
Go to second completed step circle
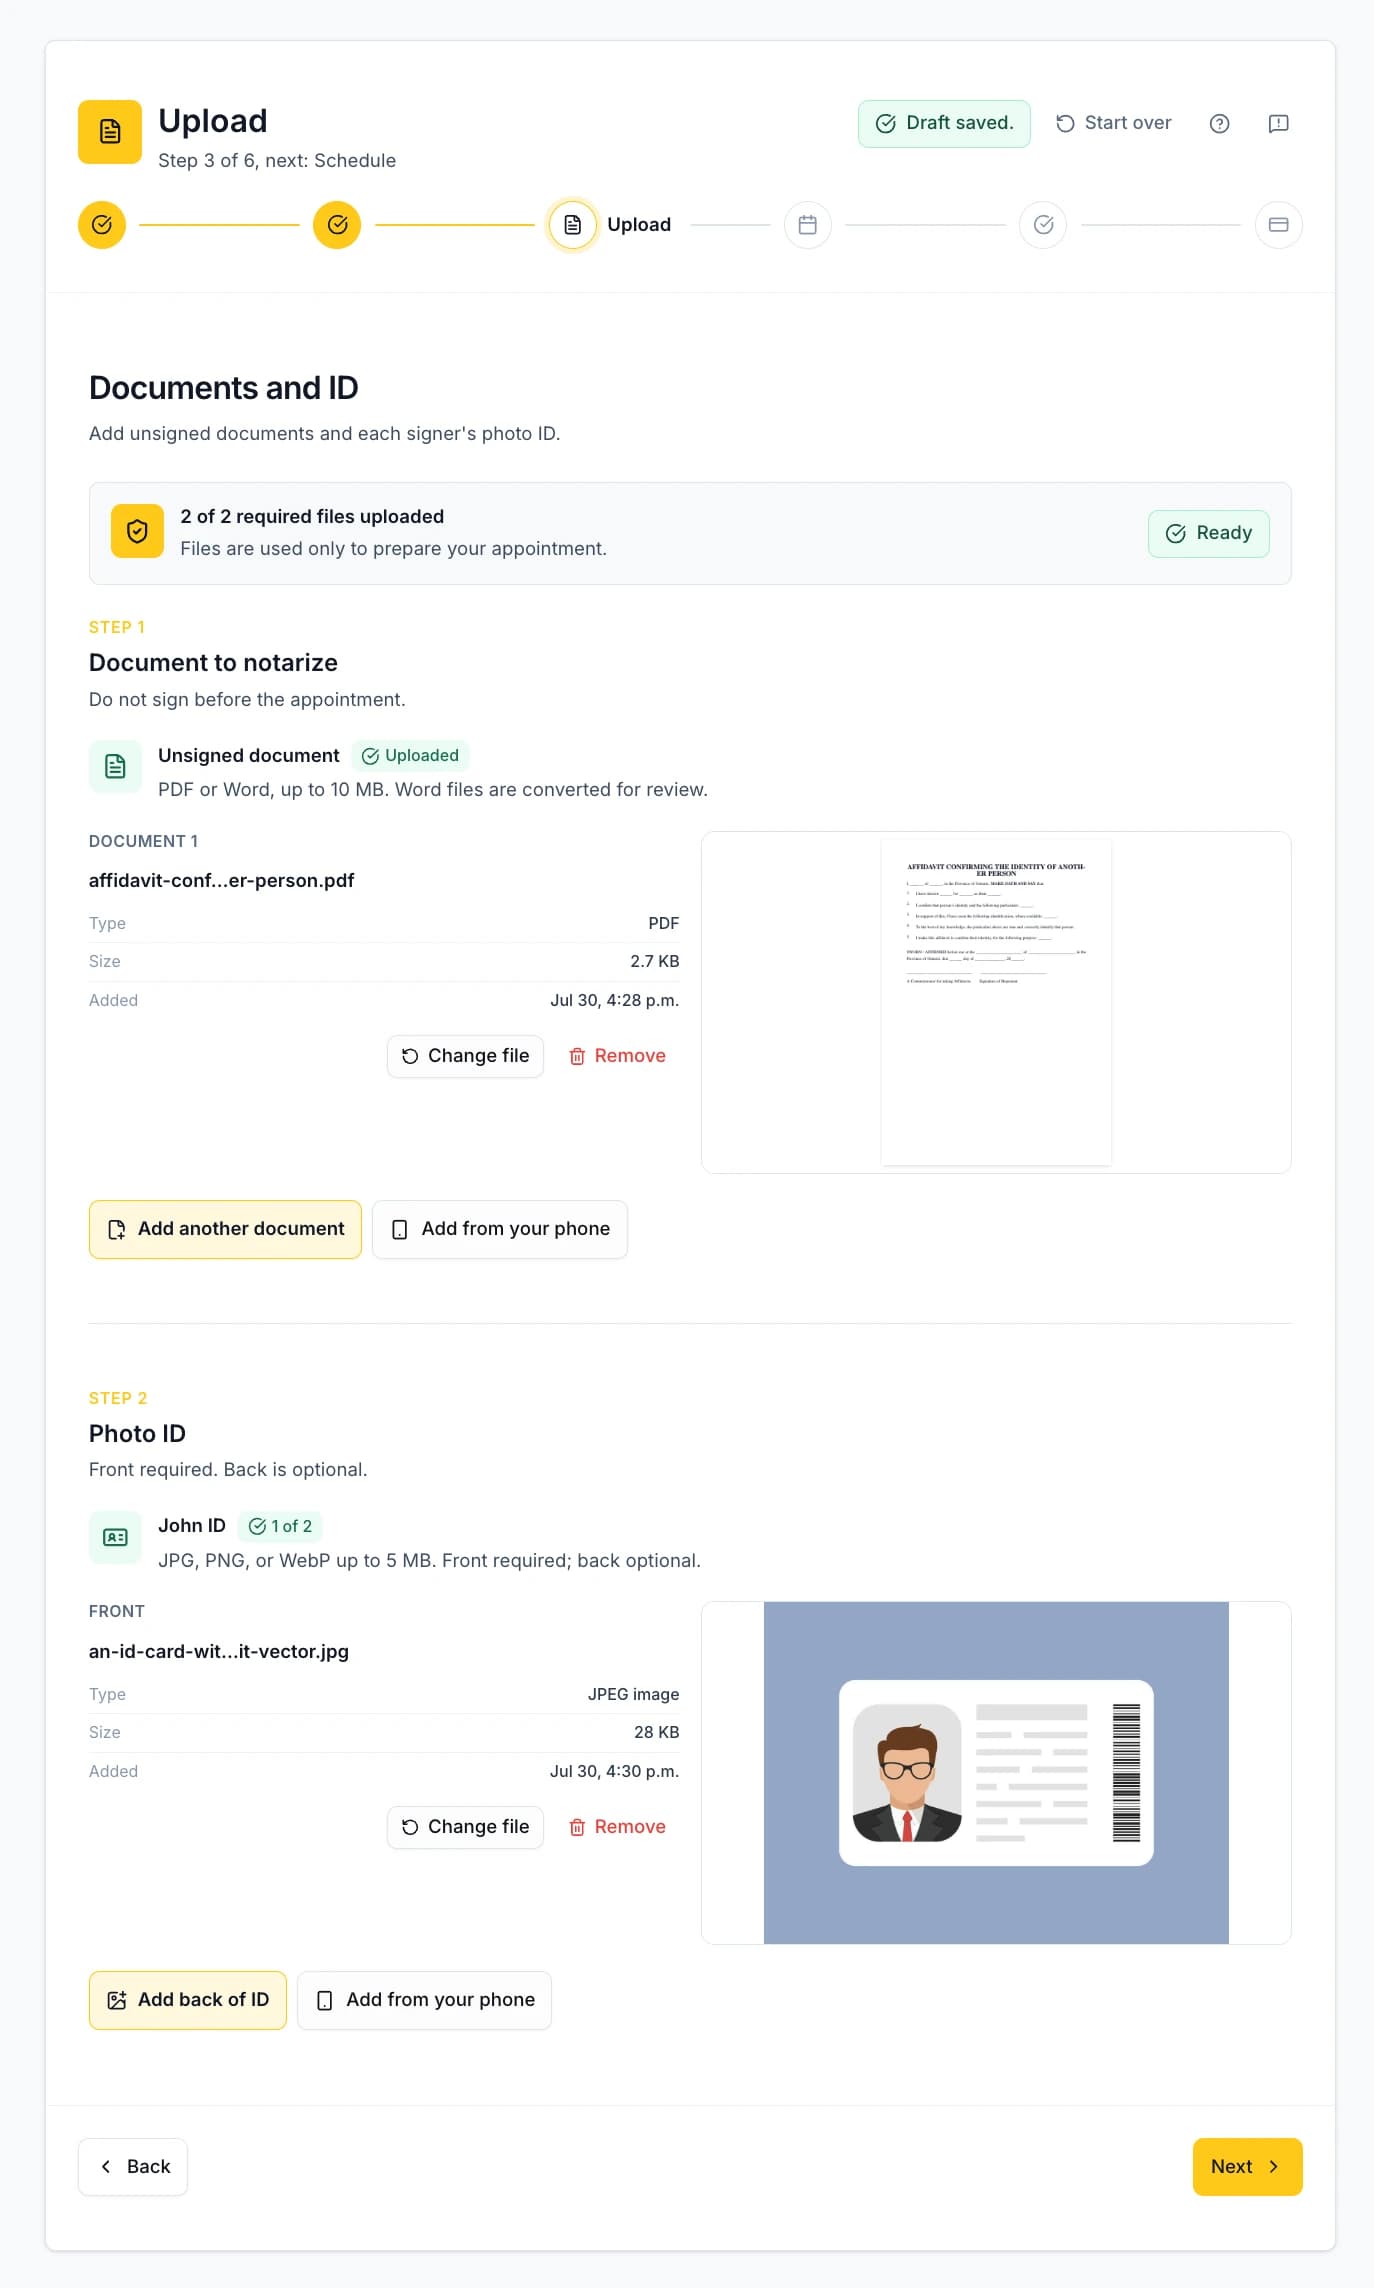(x=337, y=225)
